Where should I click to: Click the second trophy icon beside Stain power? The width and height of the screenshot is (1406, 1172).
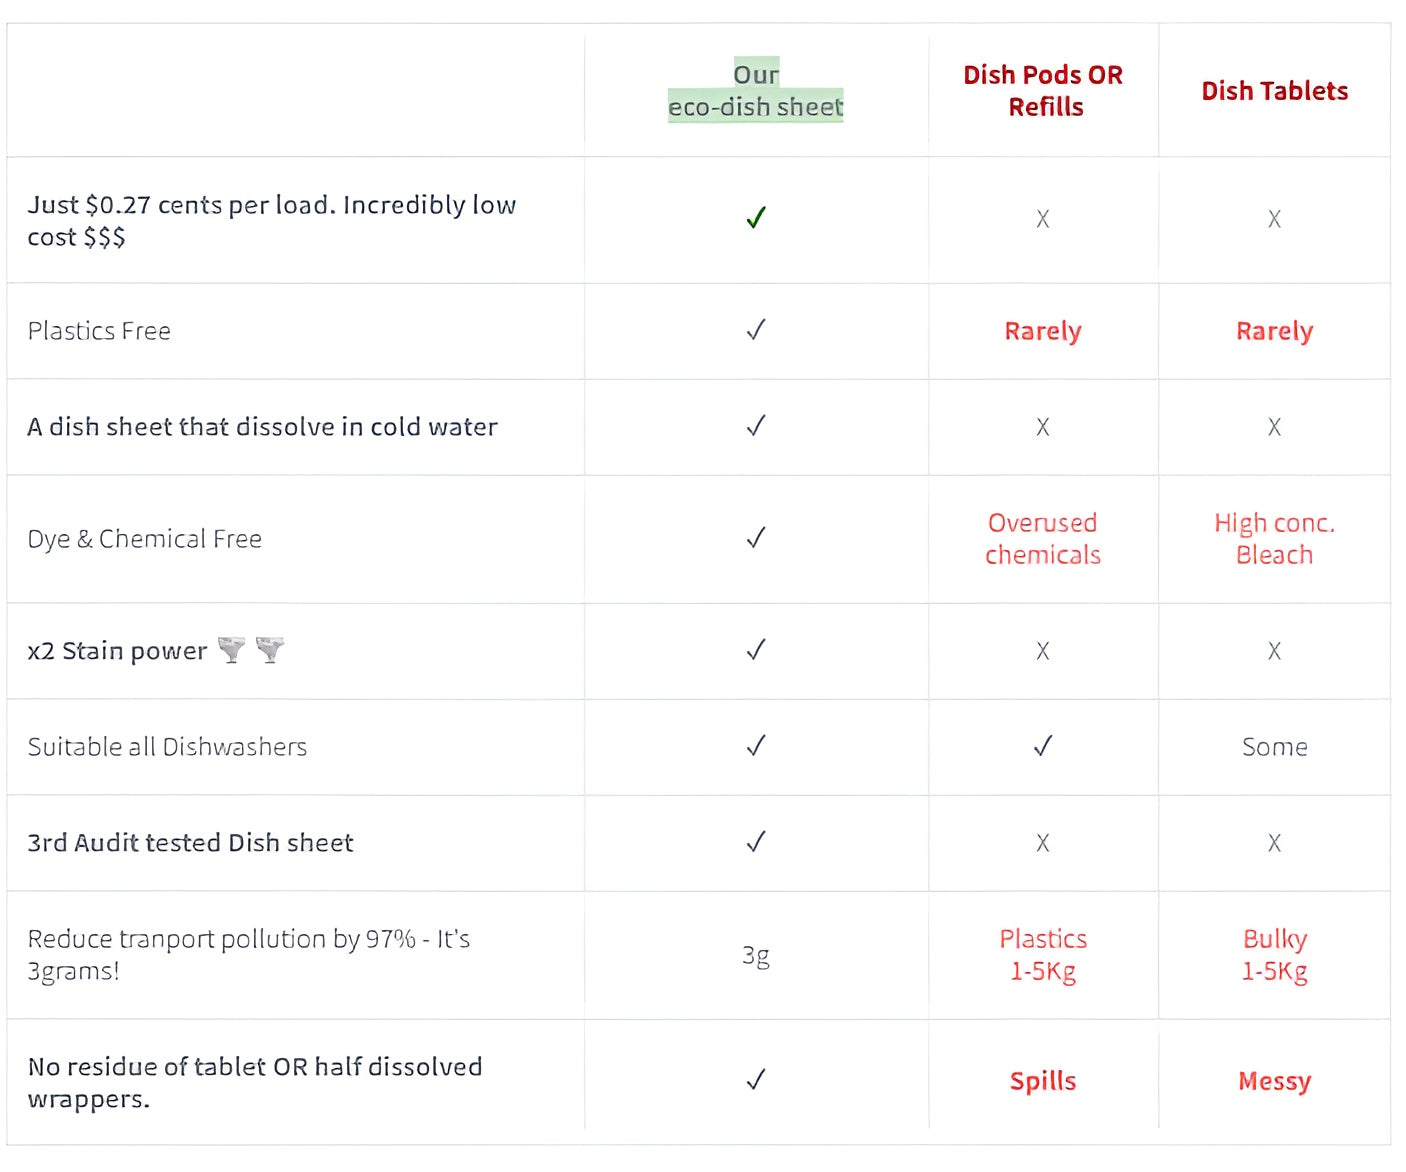click(x=270, y=650)
